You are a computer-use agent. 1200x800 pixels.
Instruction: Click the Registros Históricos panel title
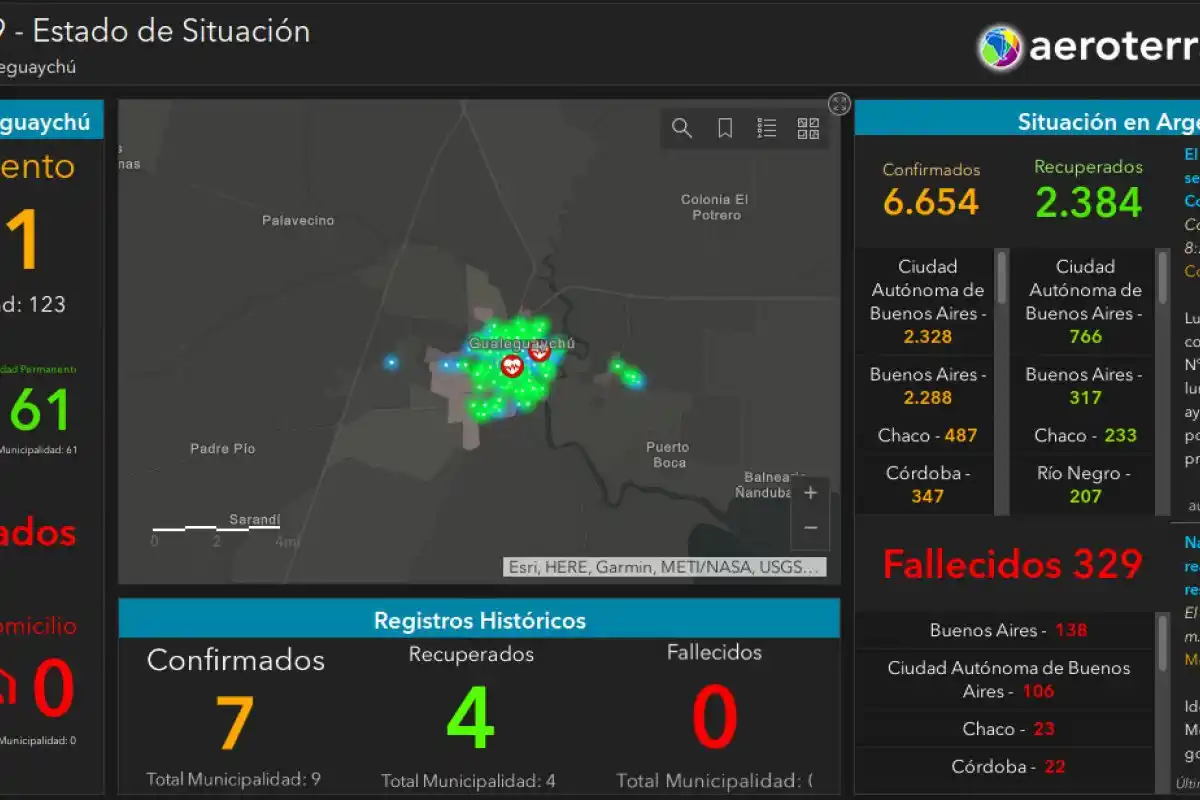click(478, 620)
